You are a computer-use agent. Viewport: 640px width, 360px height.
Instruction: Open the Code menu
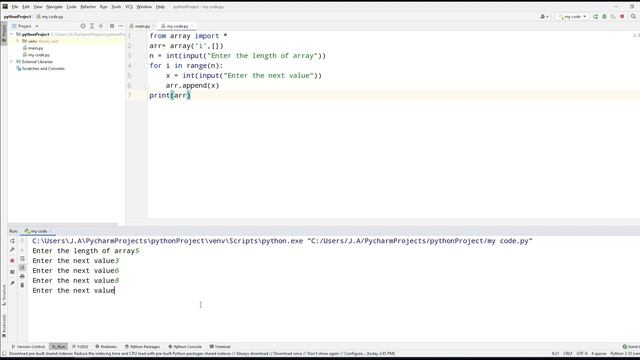(71, 7)
